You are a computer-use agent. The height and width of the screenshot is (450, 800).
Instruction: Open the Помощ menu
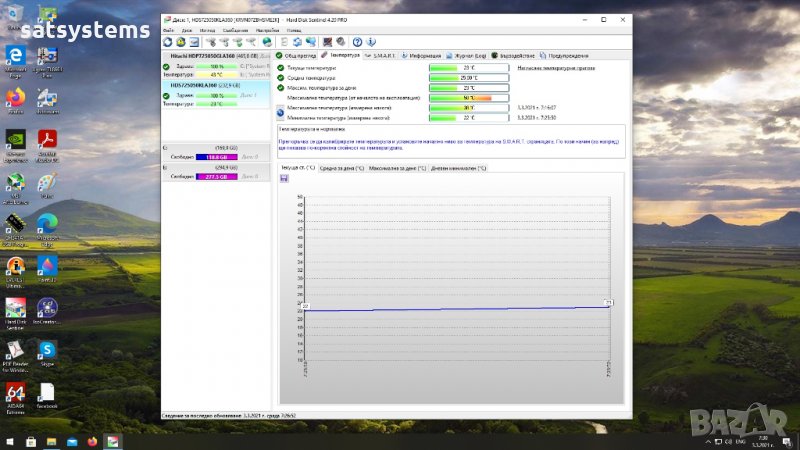point(295,31)
